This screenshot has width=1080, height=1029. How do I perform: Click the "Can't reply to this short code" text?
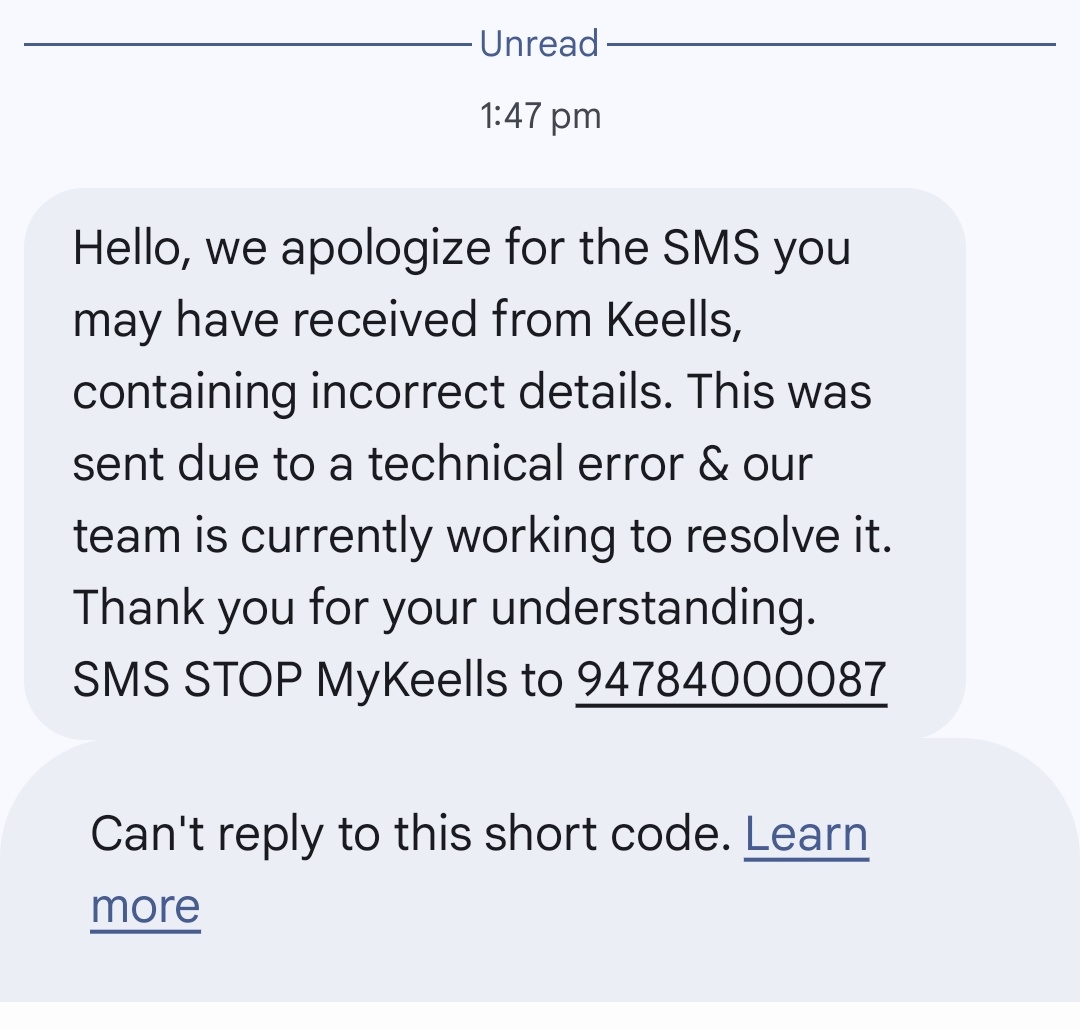pyautogui.click(x=411, y=834)
